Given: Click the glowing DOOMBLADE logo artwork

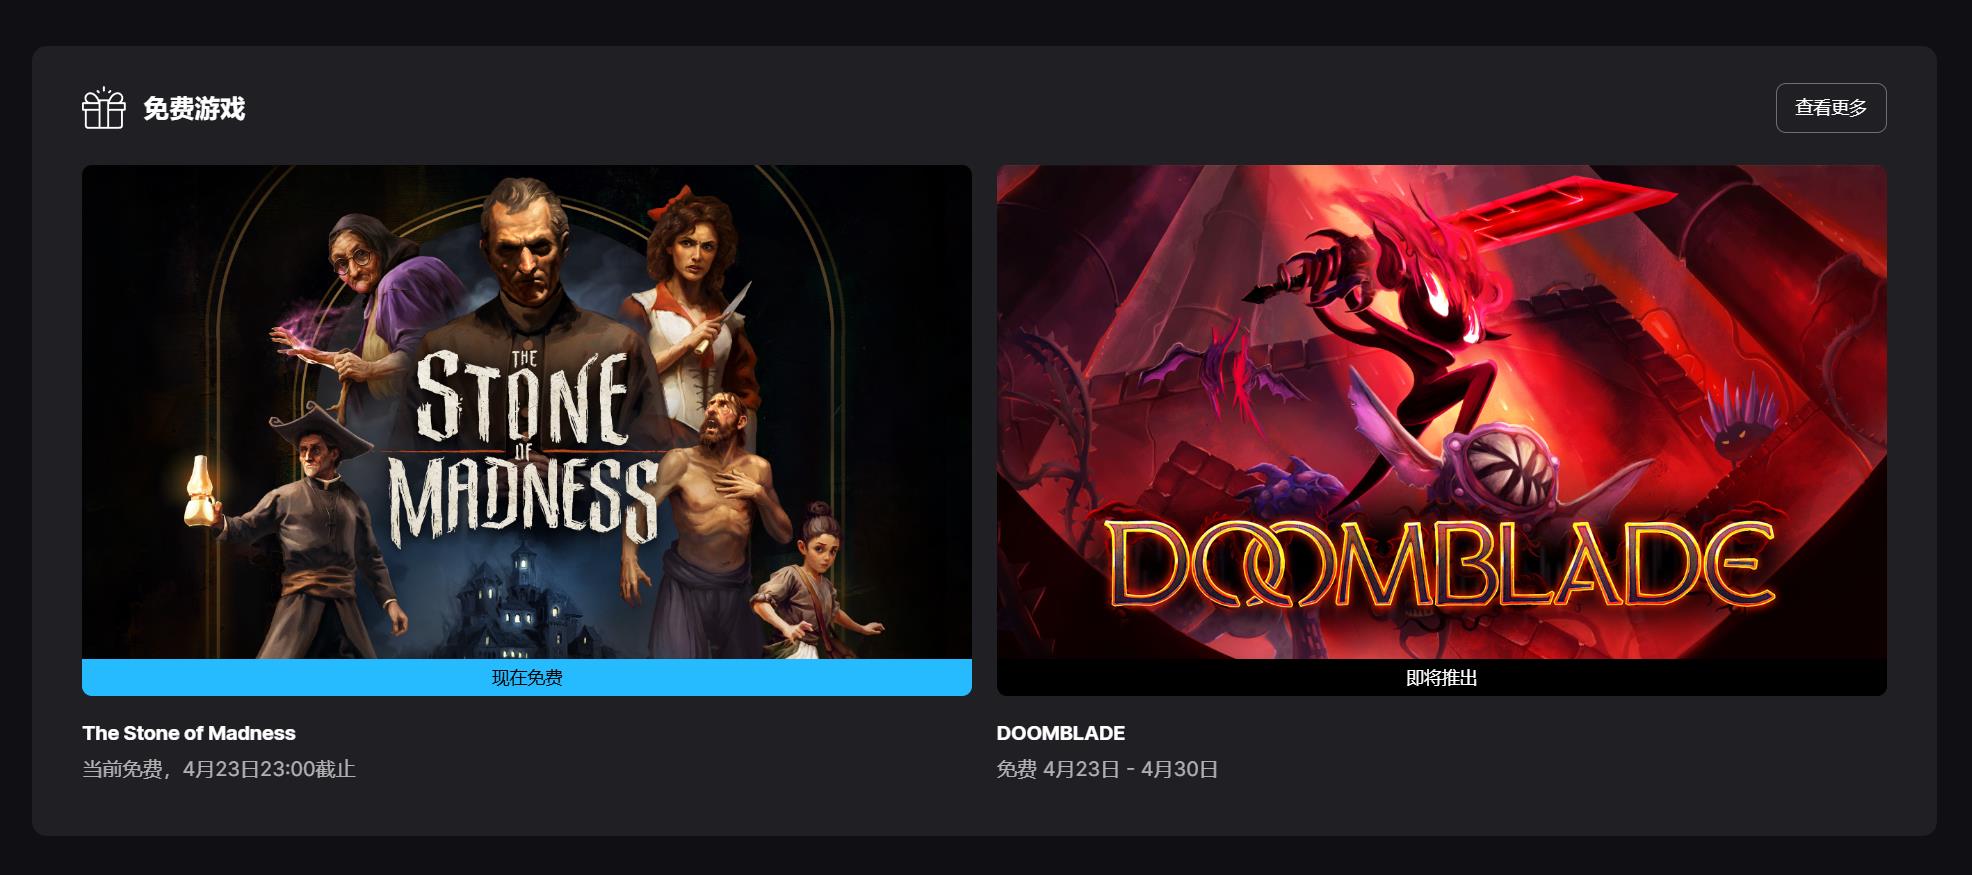Looking at the screenshot, I should pos(1440,565).
